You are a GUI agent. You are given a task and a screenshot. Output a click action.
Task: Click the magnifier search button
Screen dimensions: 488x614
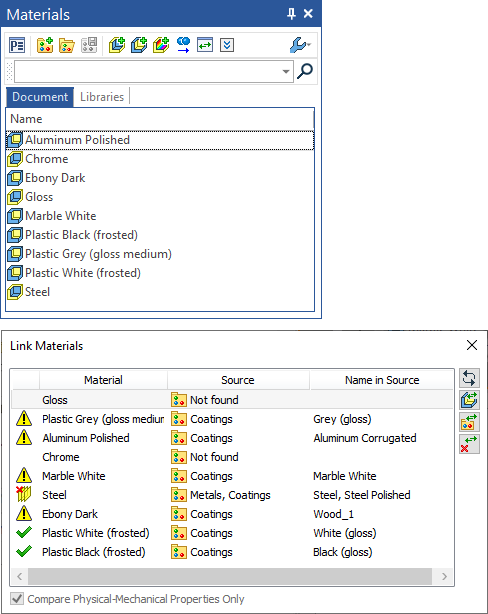tap(305, 71)
